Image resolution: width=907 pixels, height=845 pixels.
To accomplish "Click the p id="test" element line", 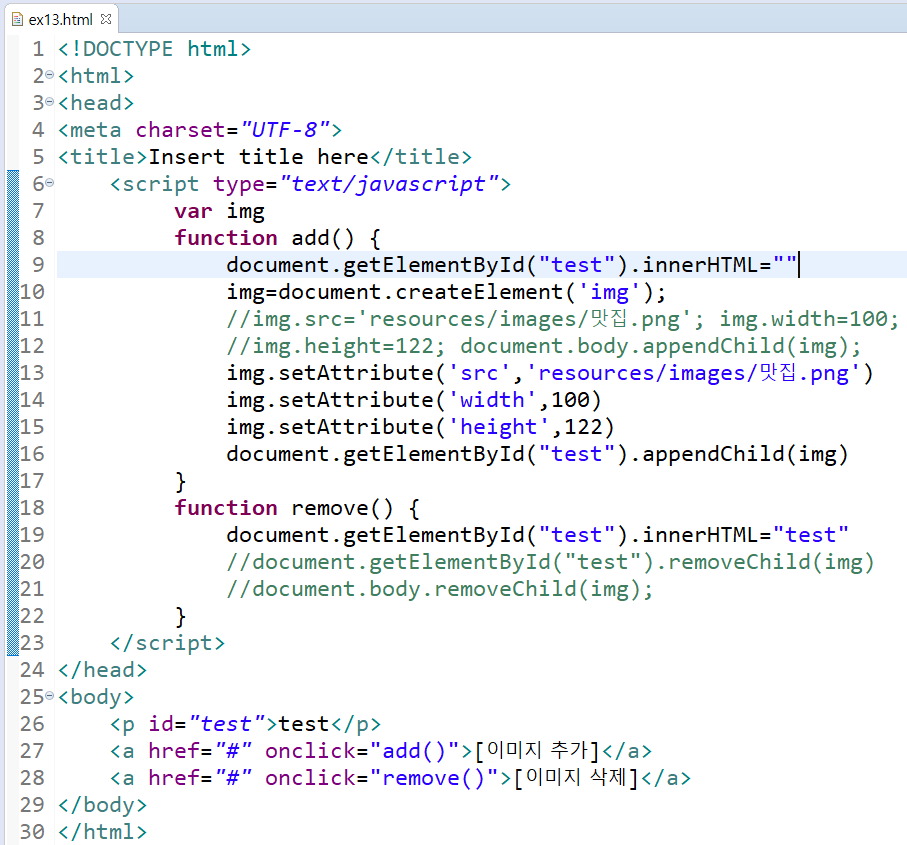I will (x=245, y=724).
